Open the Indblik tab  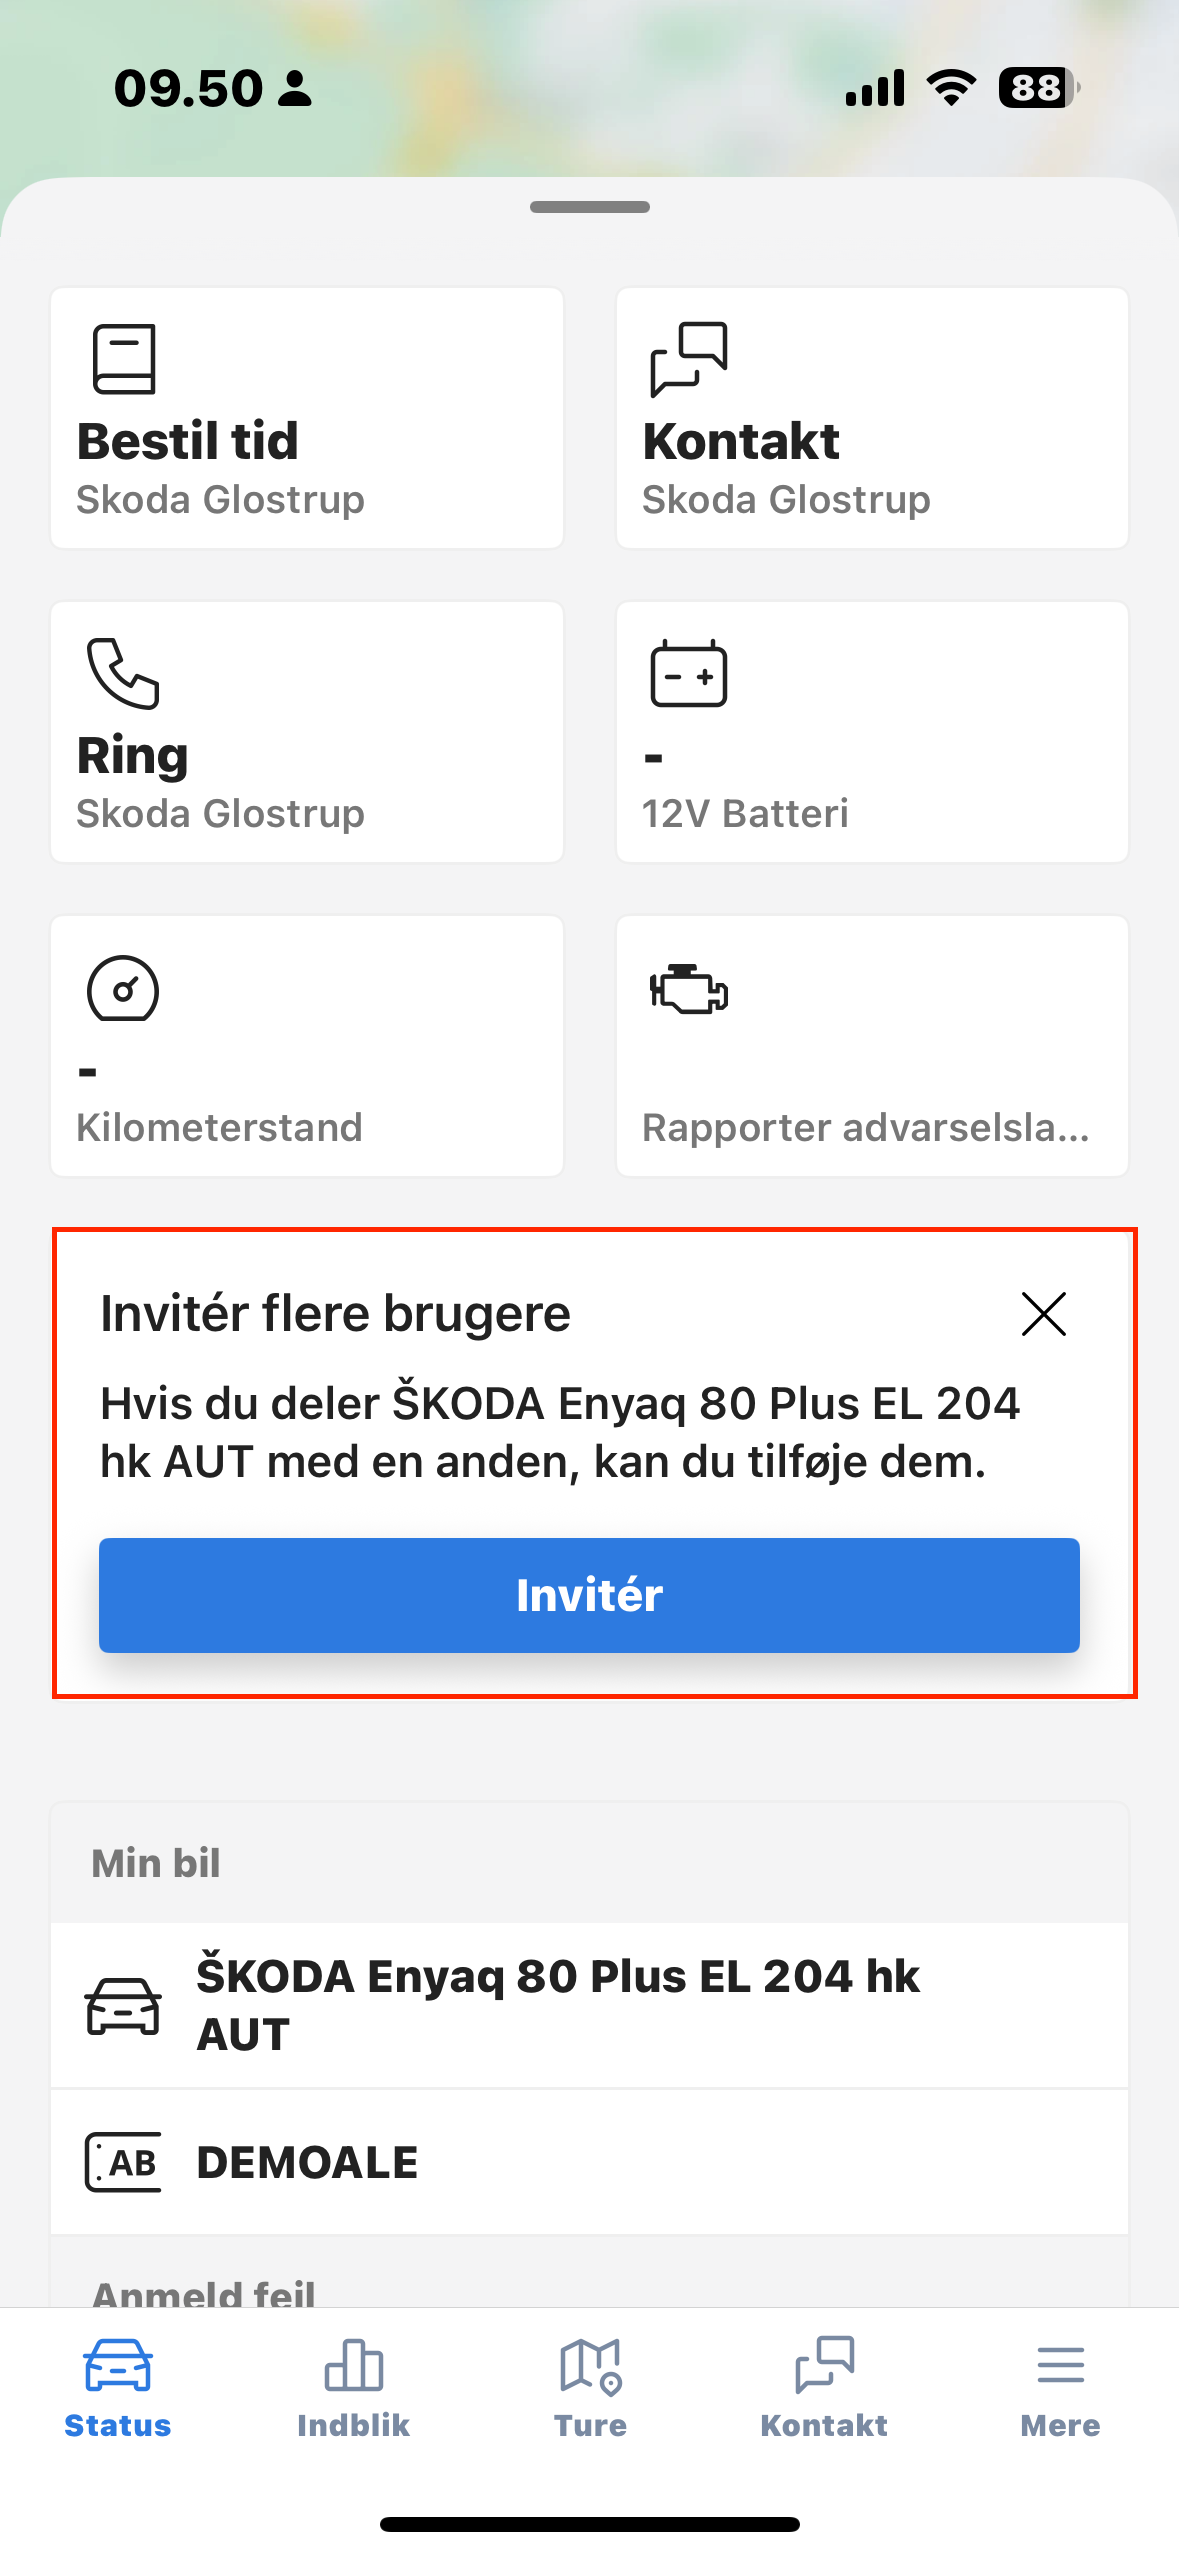point(353,2386)
